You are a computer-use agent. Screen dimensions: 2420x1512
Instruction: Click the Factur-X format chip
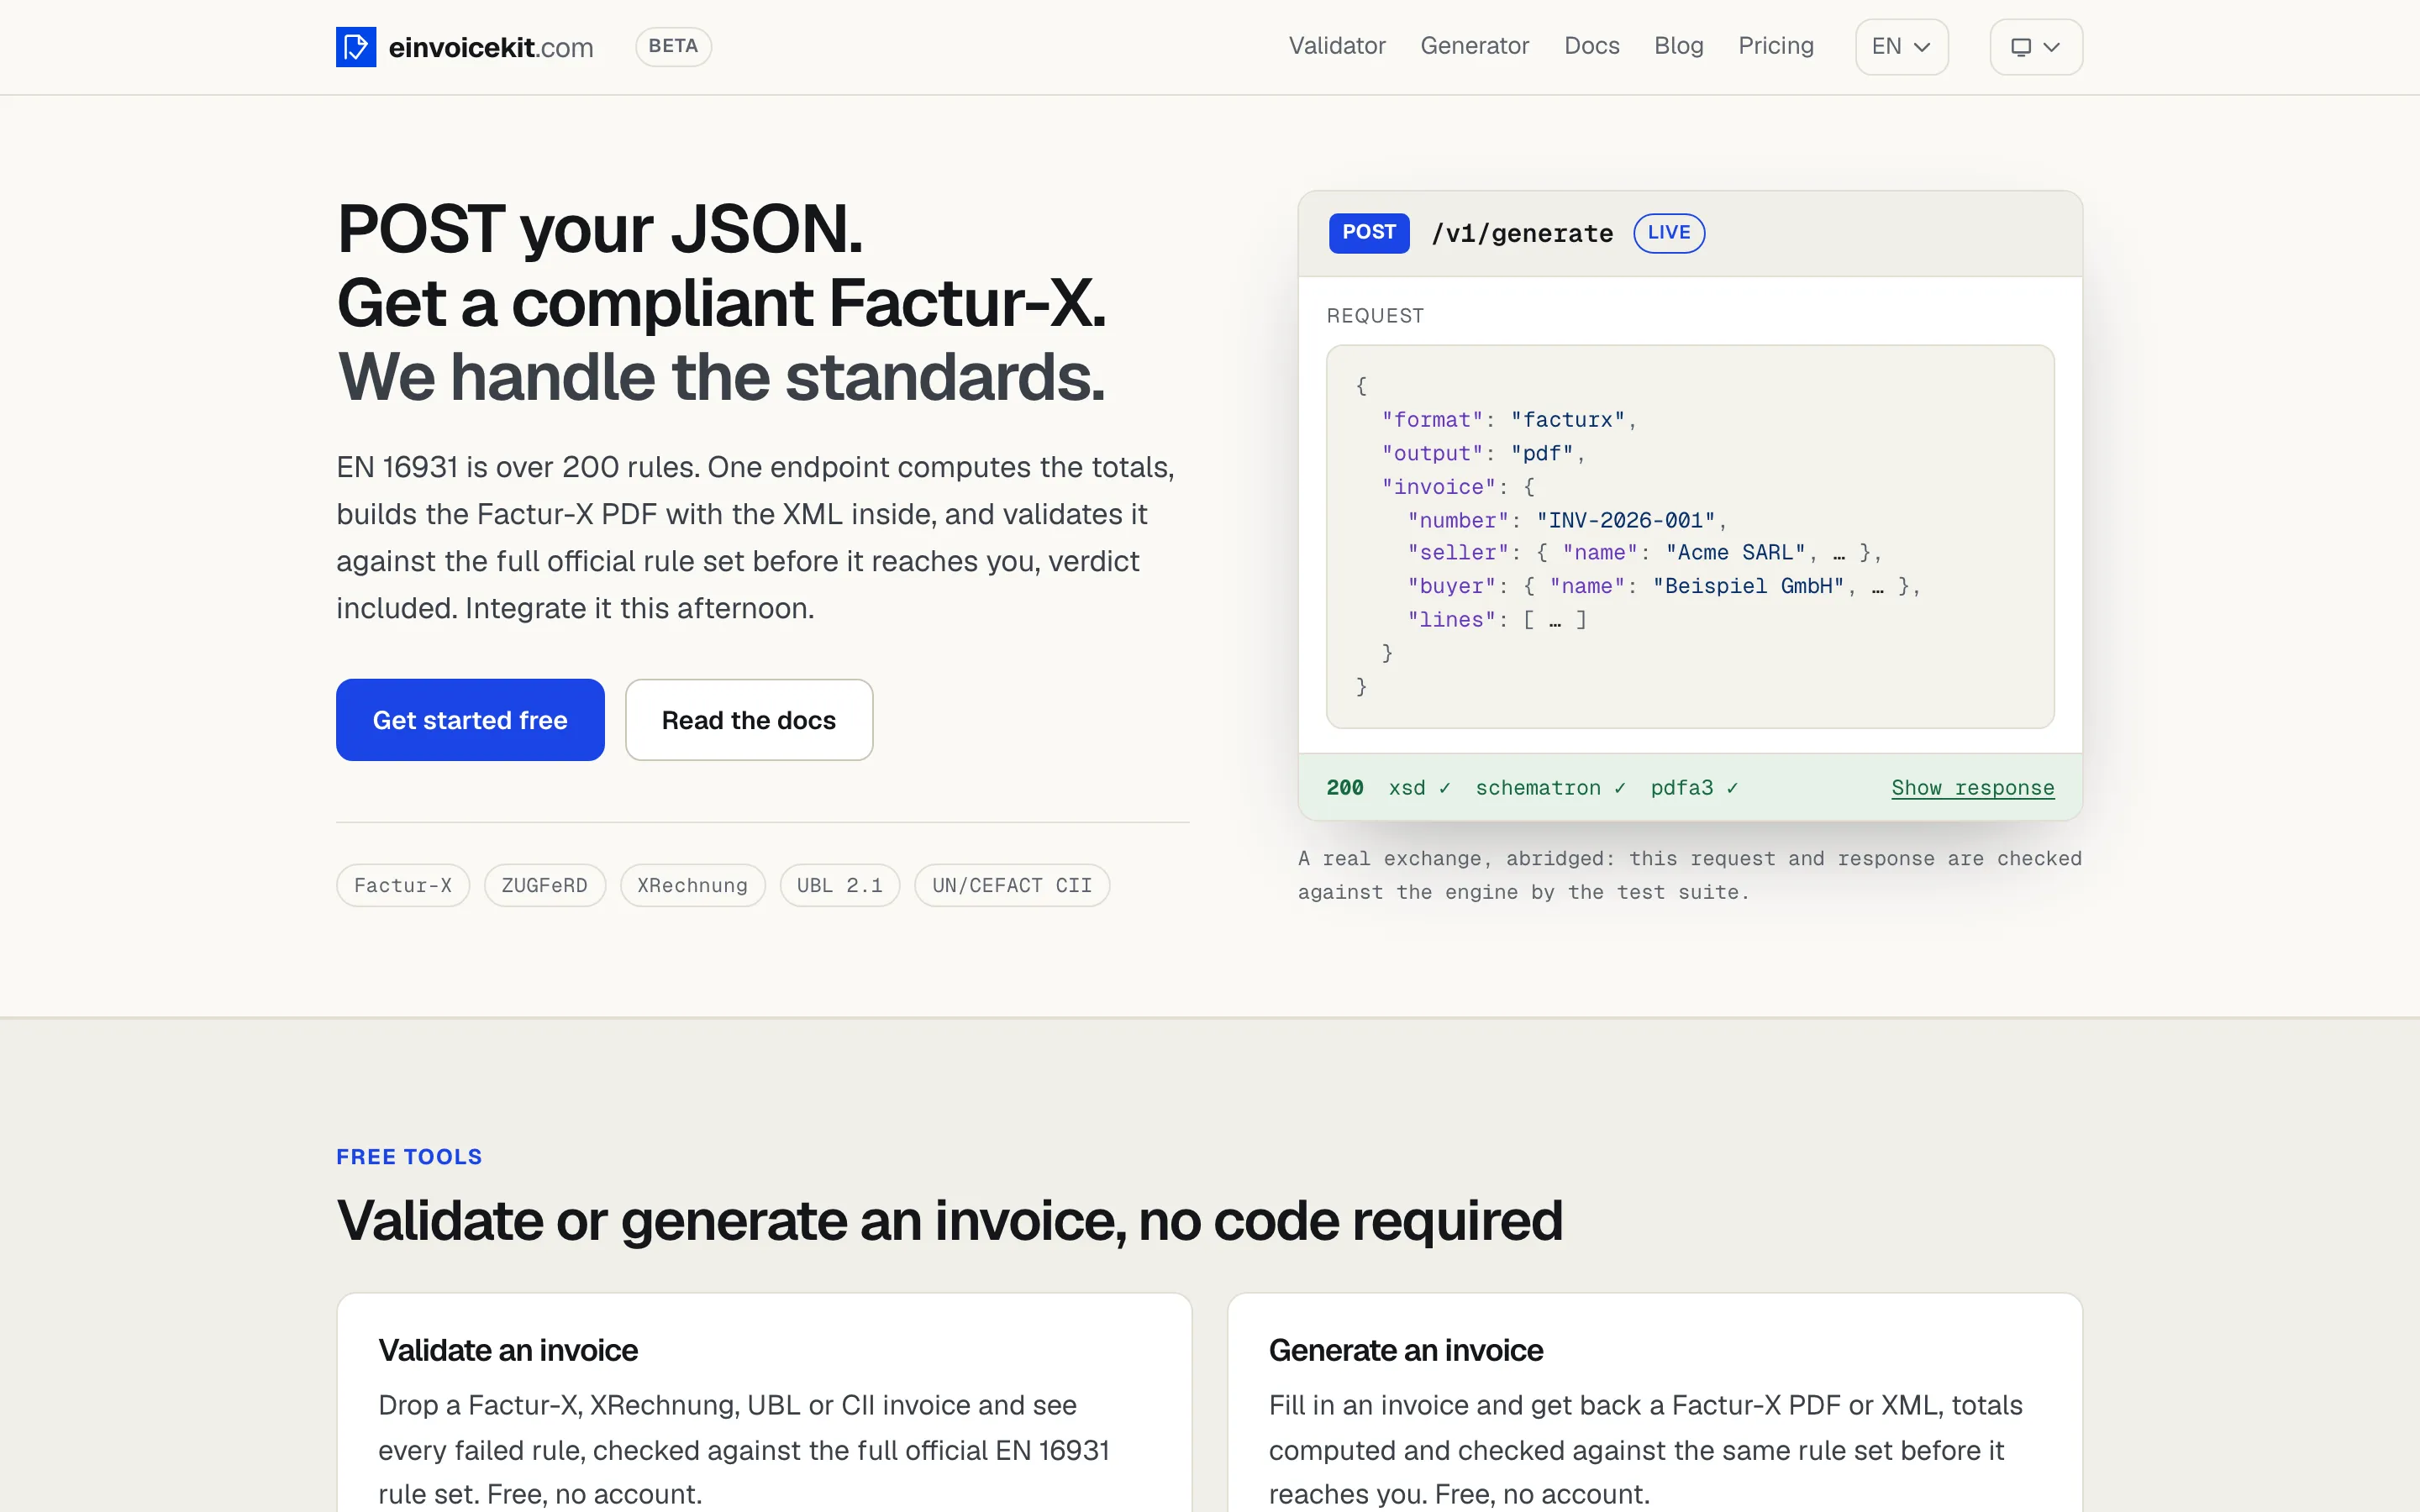(403, 885)
